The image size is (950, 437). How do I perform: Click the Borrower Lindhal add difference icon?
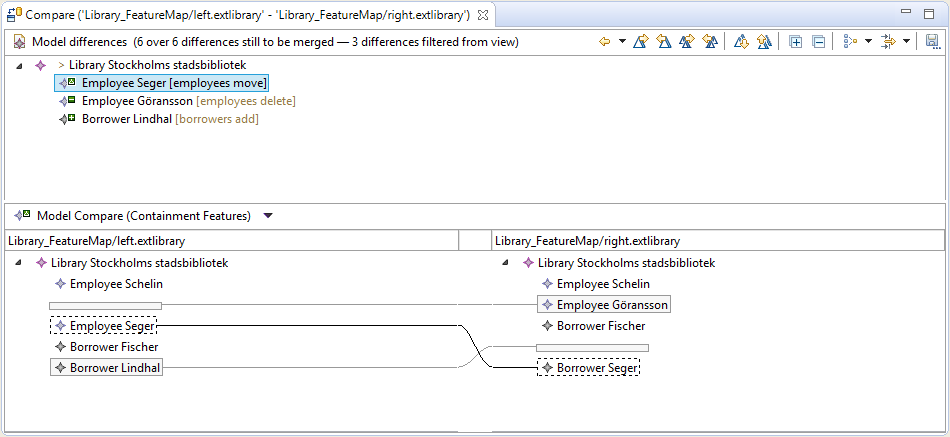pyautogui.click(x=67, y=119)
